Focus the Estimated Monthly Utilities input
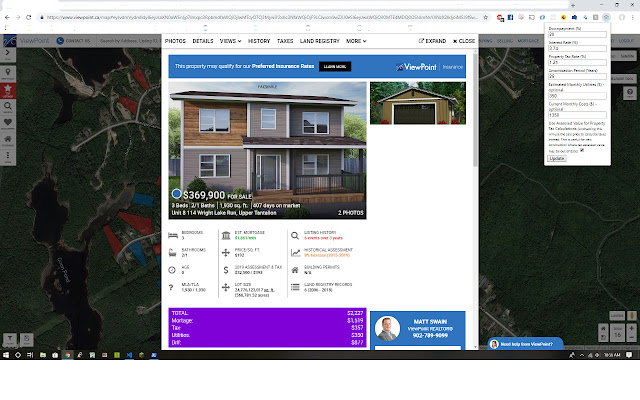This screenshot has height=400, width=640. pos(577,96)
